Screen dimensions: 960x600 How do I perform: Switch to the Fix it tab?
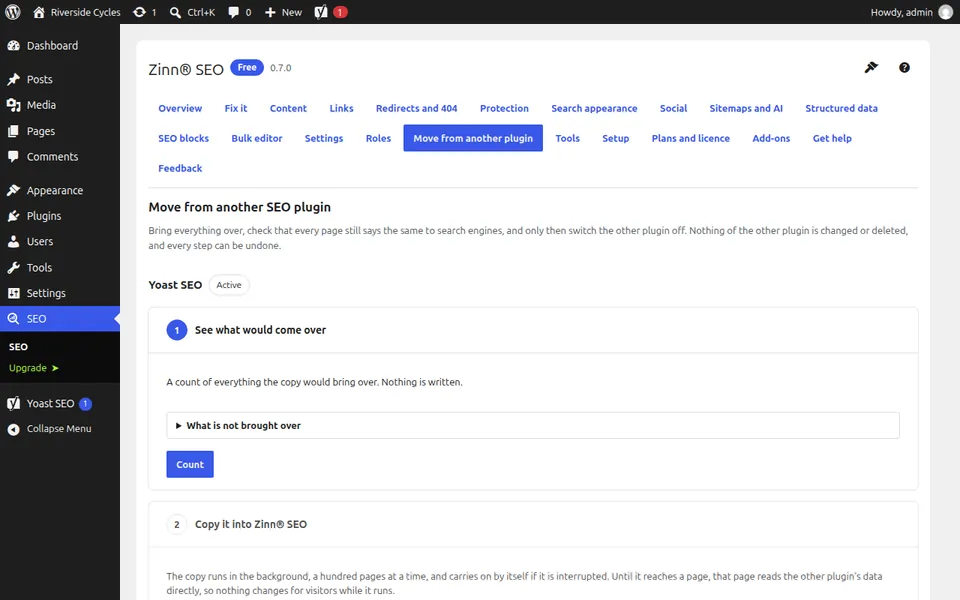236,108
